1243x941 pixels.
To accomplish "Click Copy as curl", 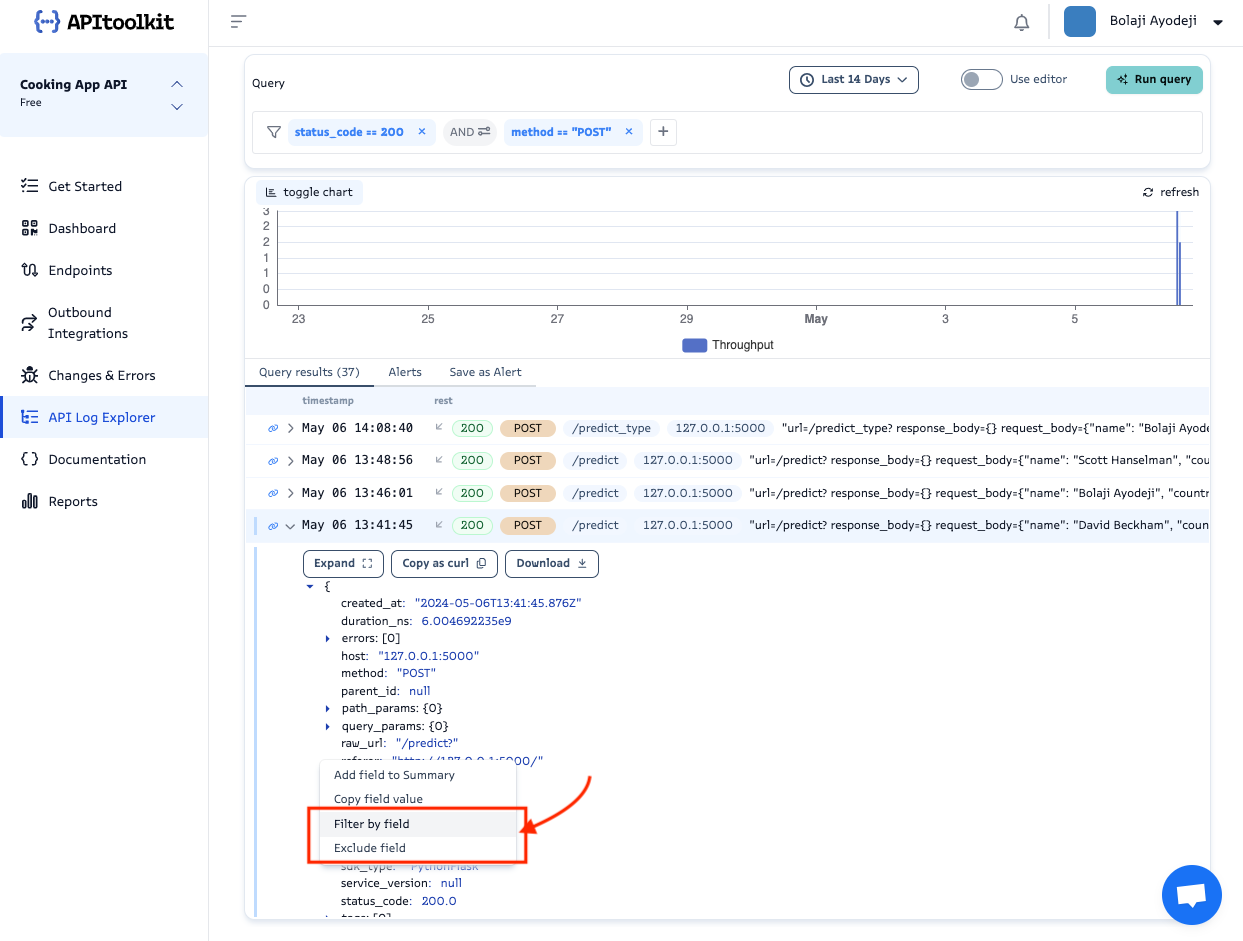I will (x=444, y=563).
